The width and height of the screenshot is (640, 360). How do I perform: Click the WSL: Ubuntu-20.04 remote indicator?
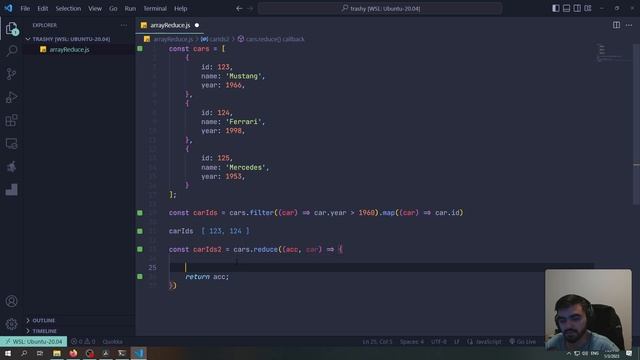pyautogui.click(x=33, y=341)
